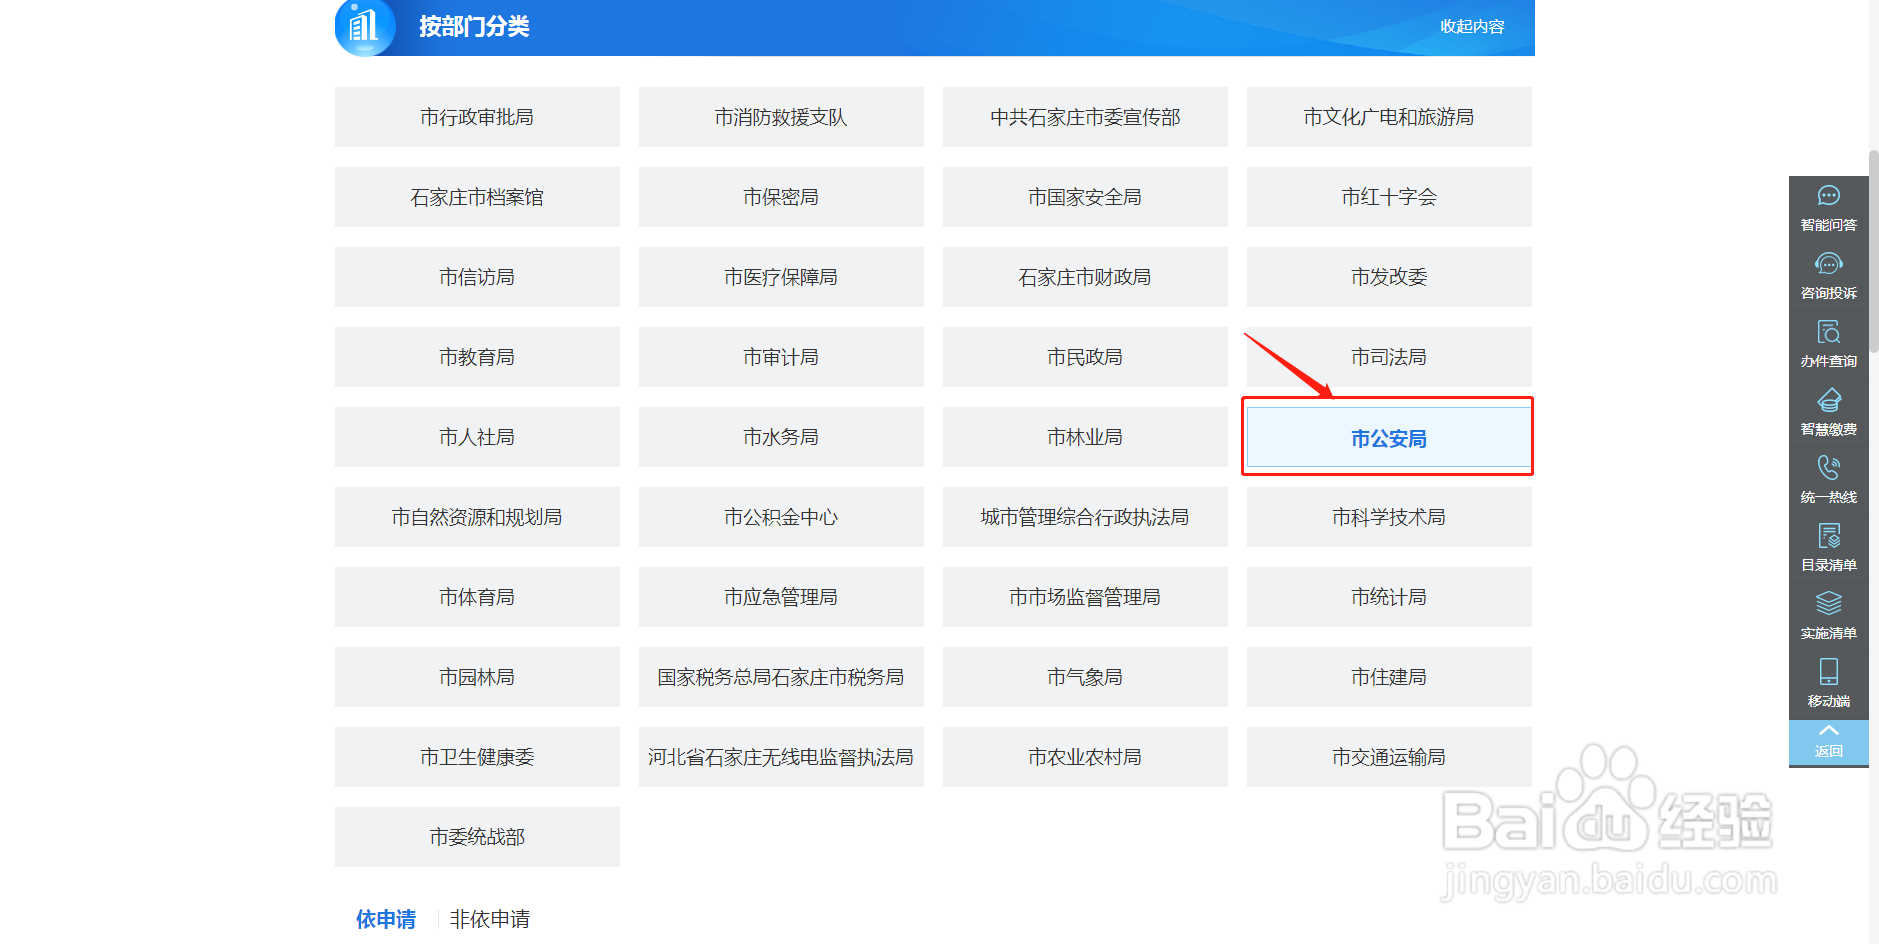Open the 实施清单 icon
The height and width of the screenshot is (944, 1879).
1828,615
